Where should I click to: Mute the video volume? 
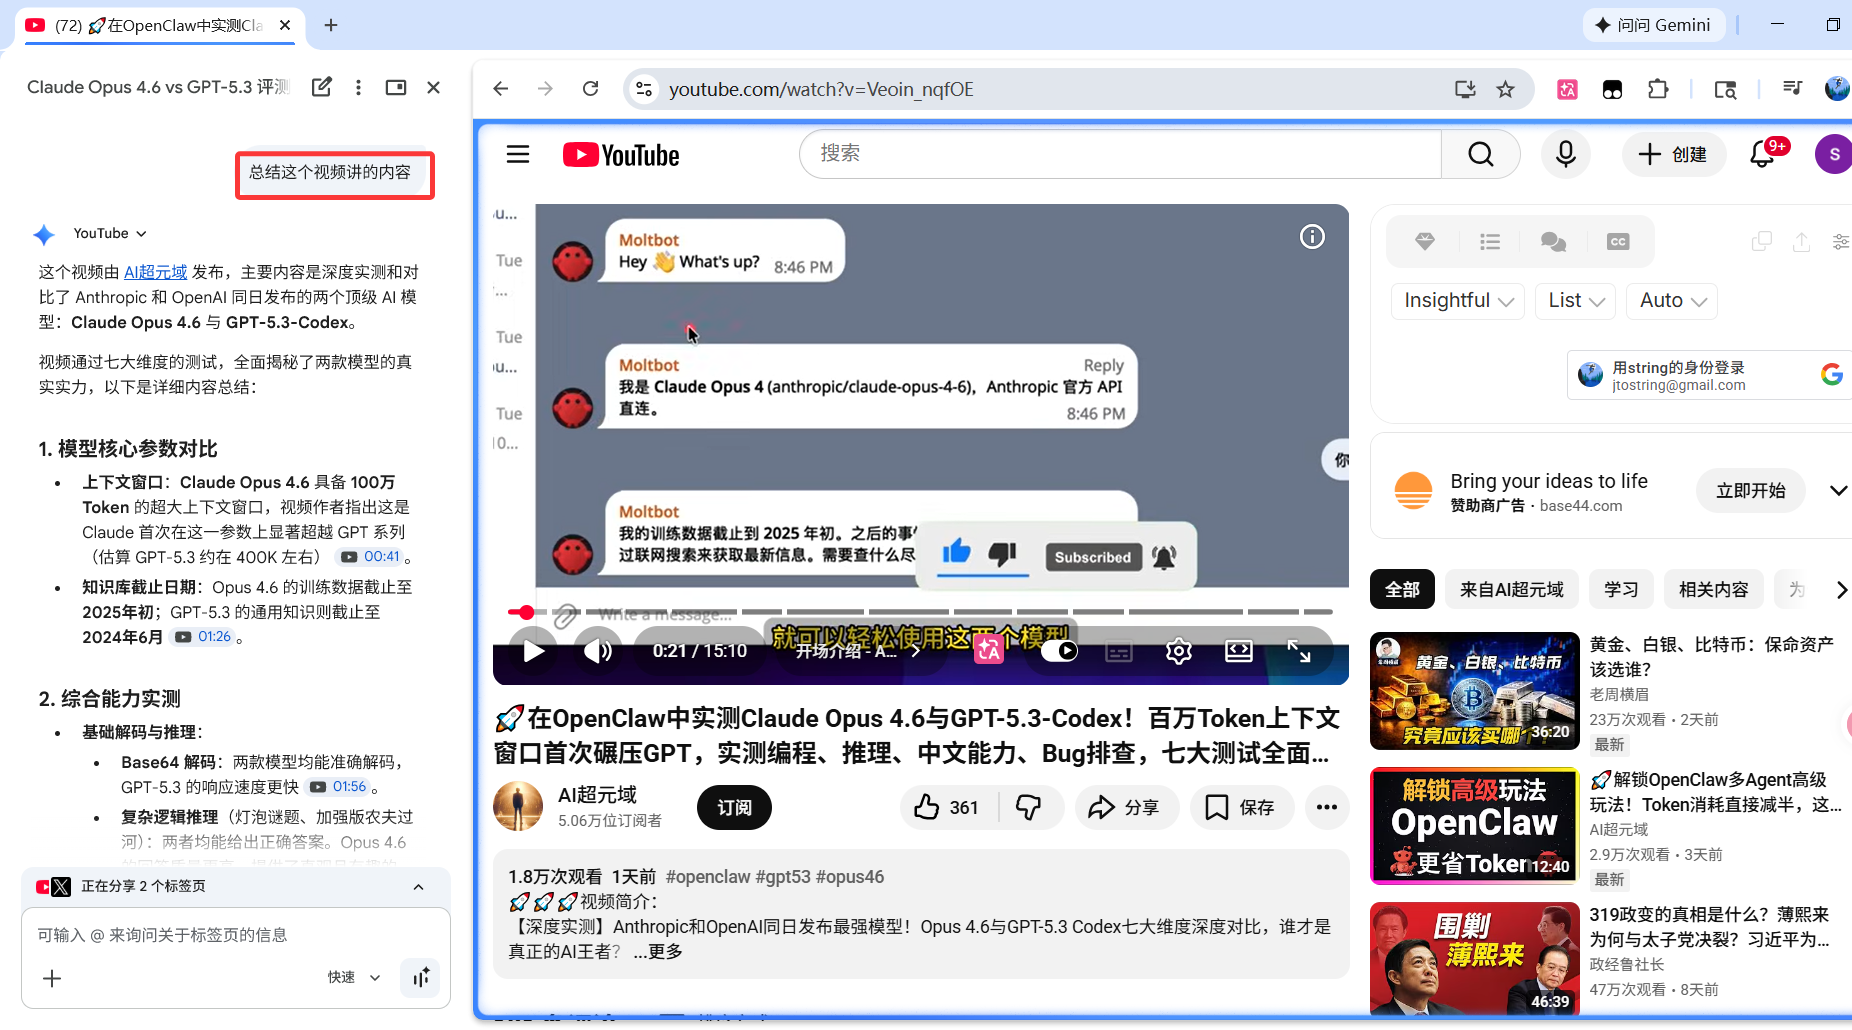coord(598,652)
